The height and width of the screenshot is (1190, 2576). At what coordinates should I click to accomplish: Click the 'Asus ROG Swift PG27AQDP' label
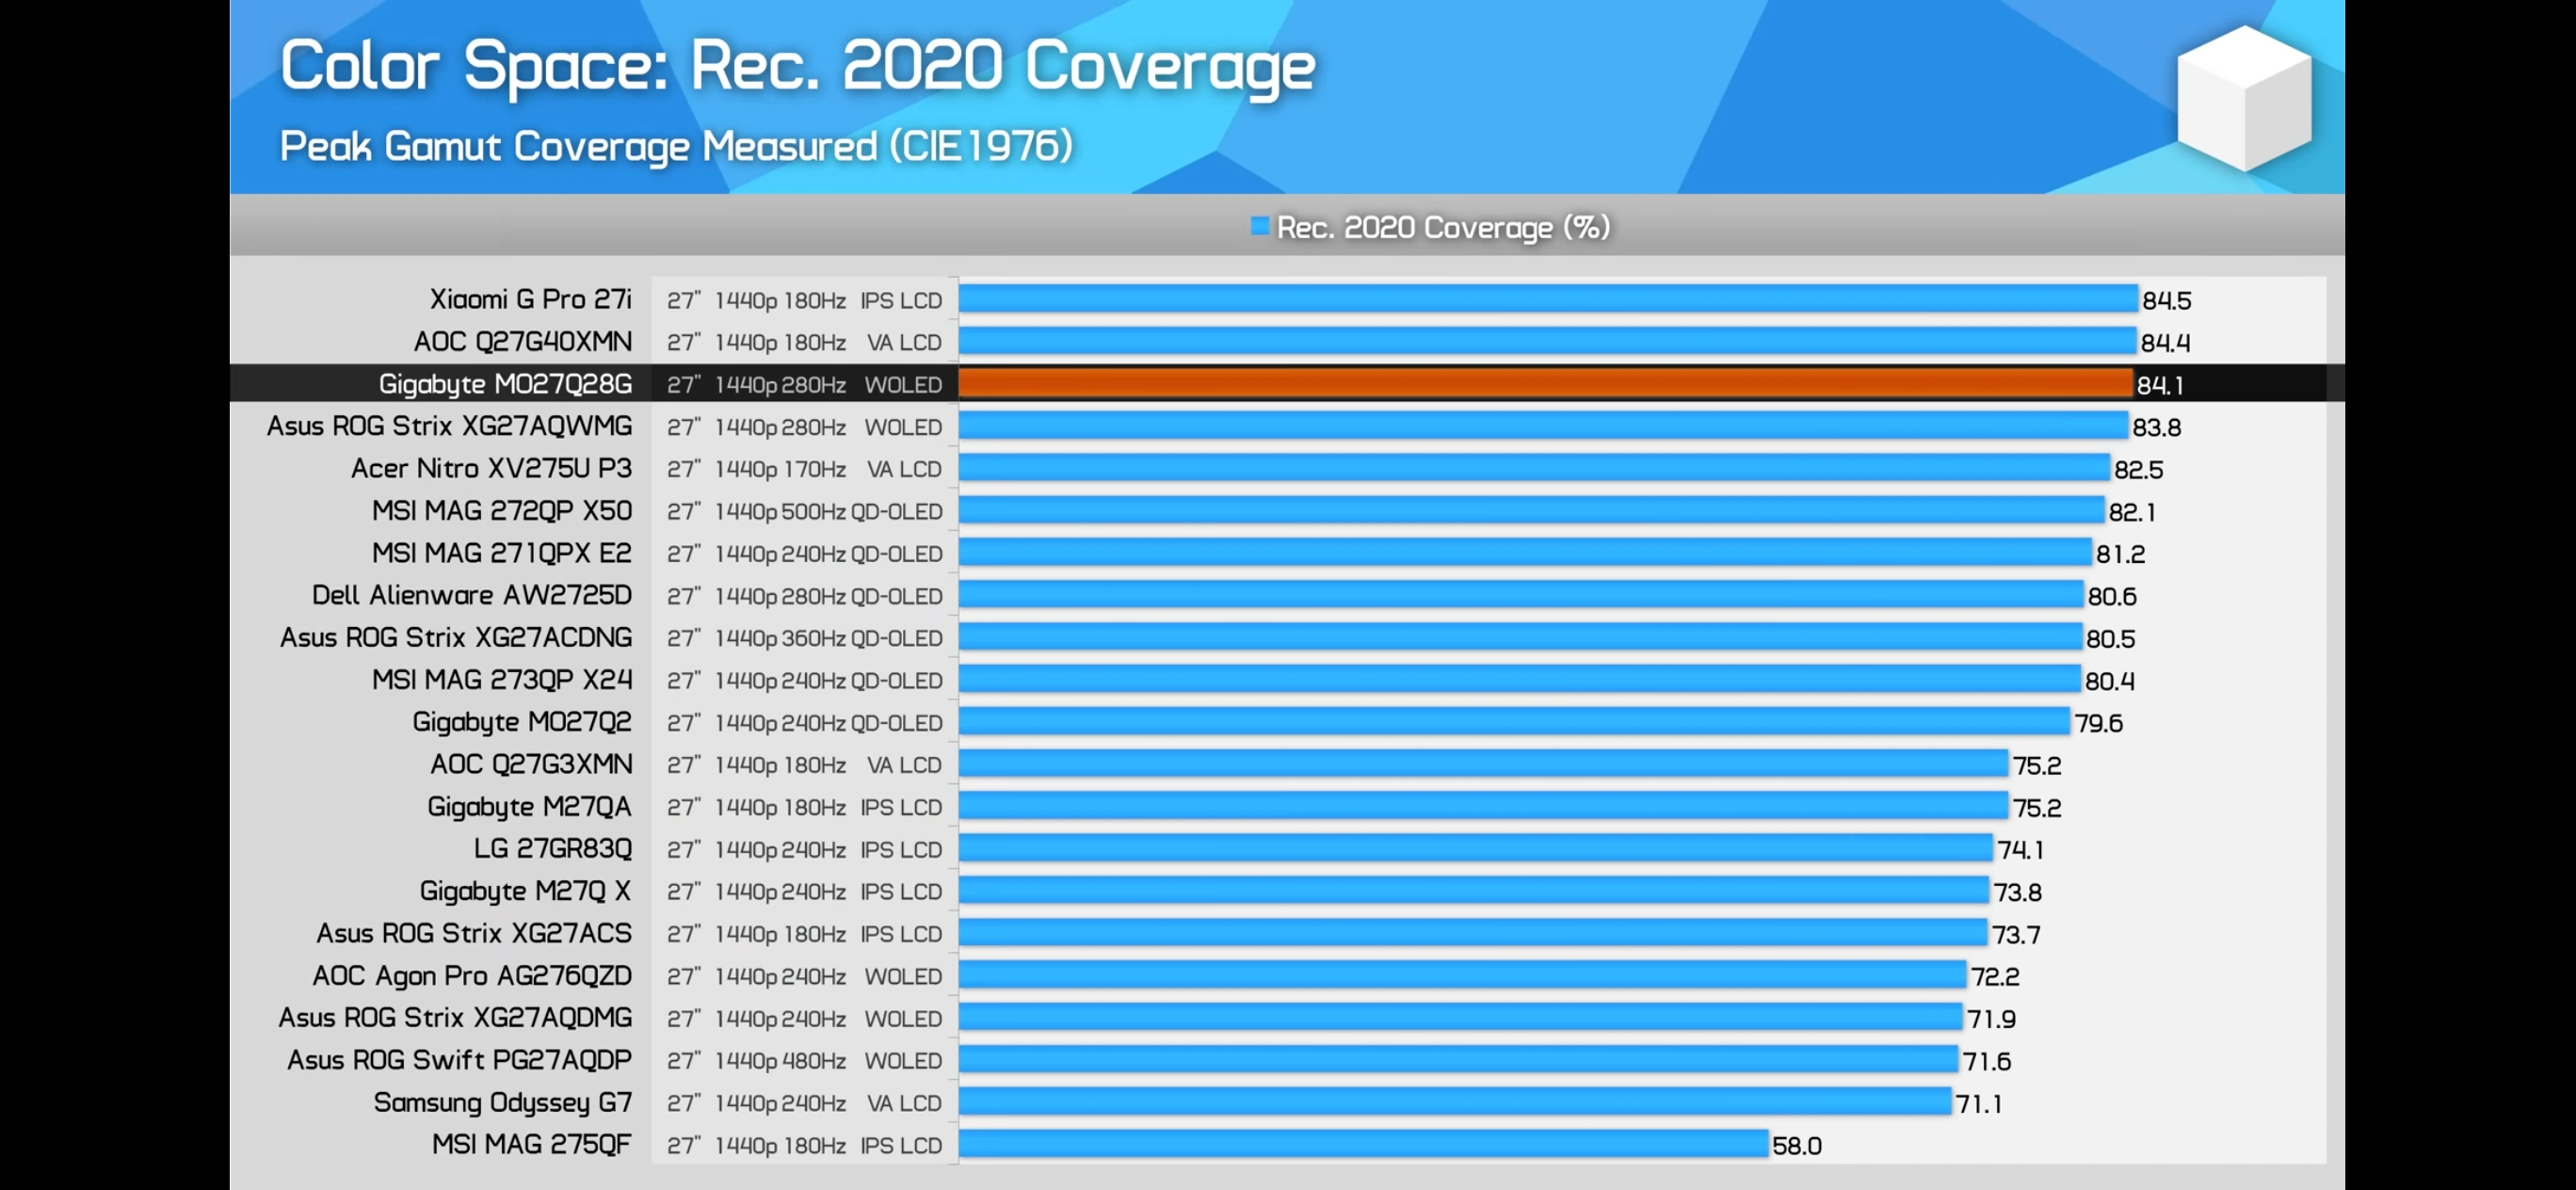tap(459, 1060)
